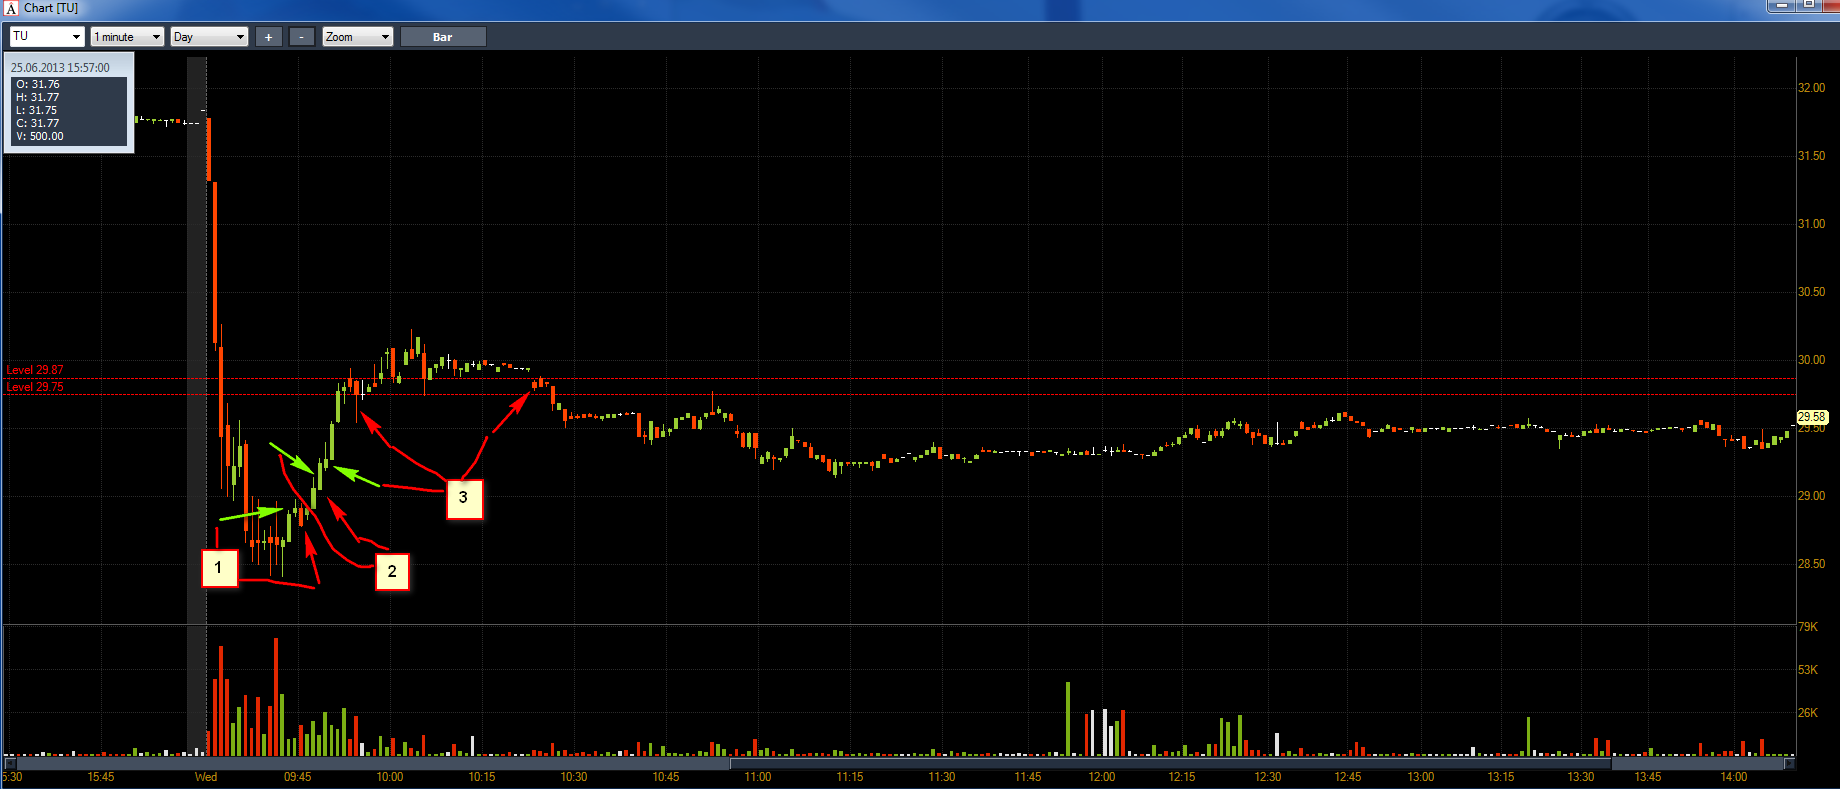Screen dimensions: 1840x789
Task: Click the 10:00 time axis label
Action: tap(390, 777)
